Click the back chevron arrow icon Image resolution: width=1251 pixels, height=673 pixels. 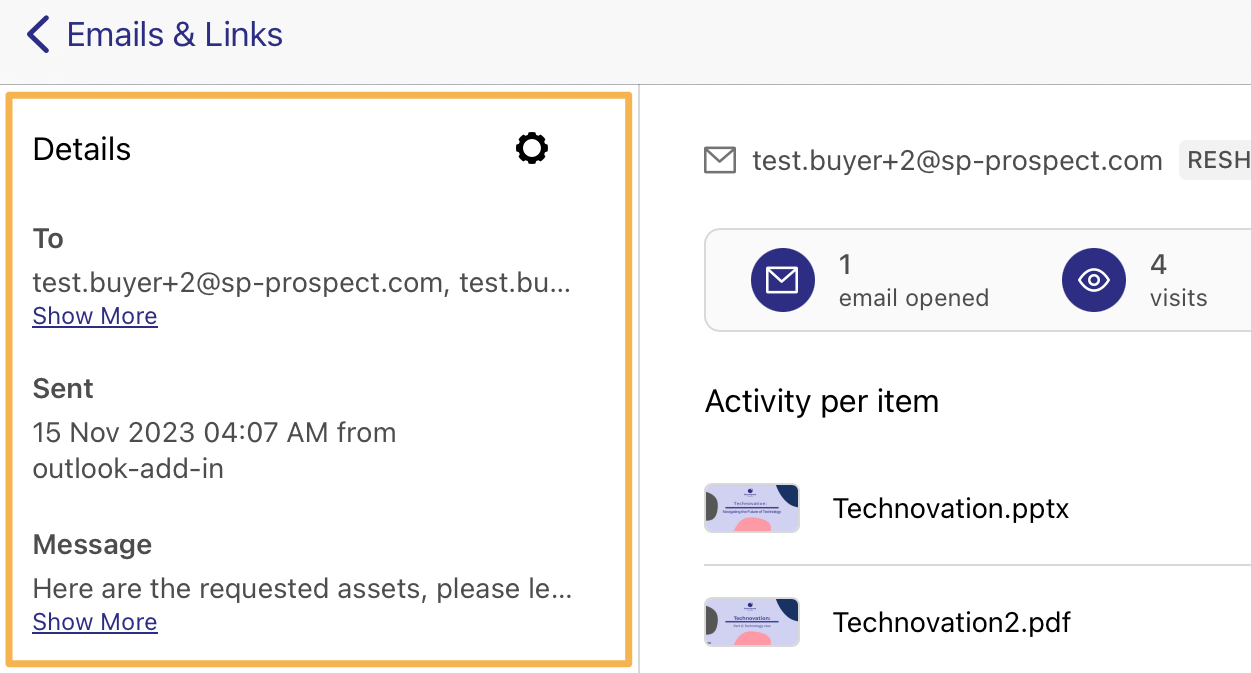pyautogui.click(x=38, y=35)
